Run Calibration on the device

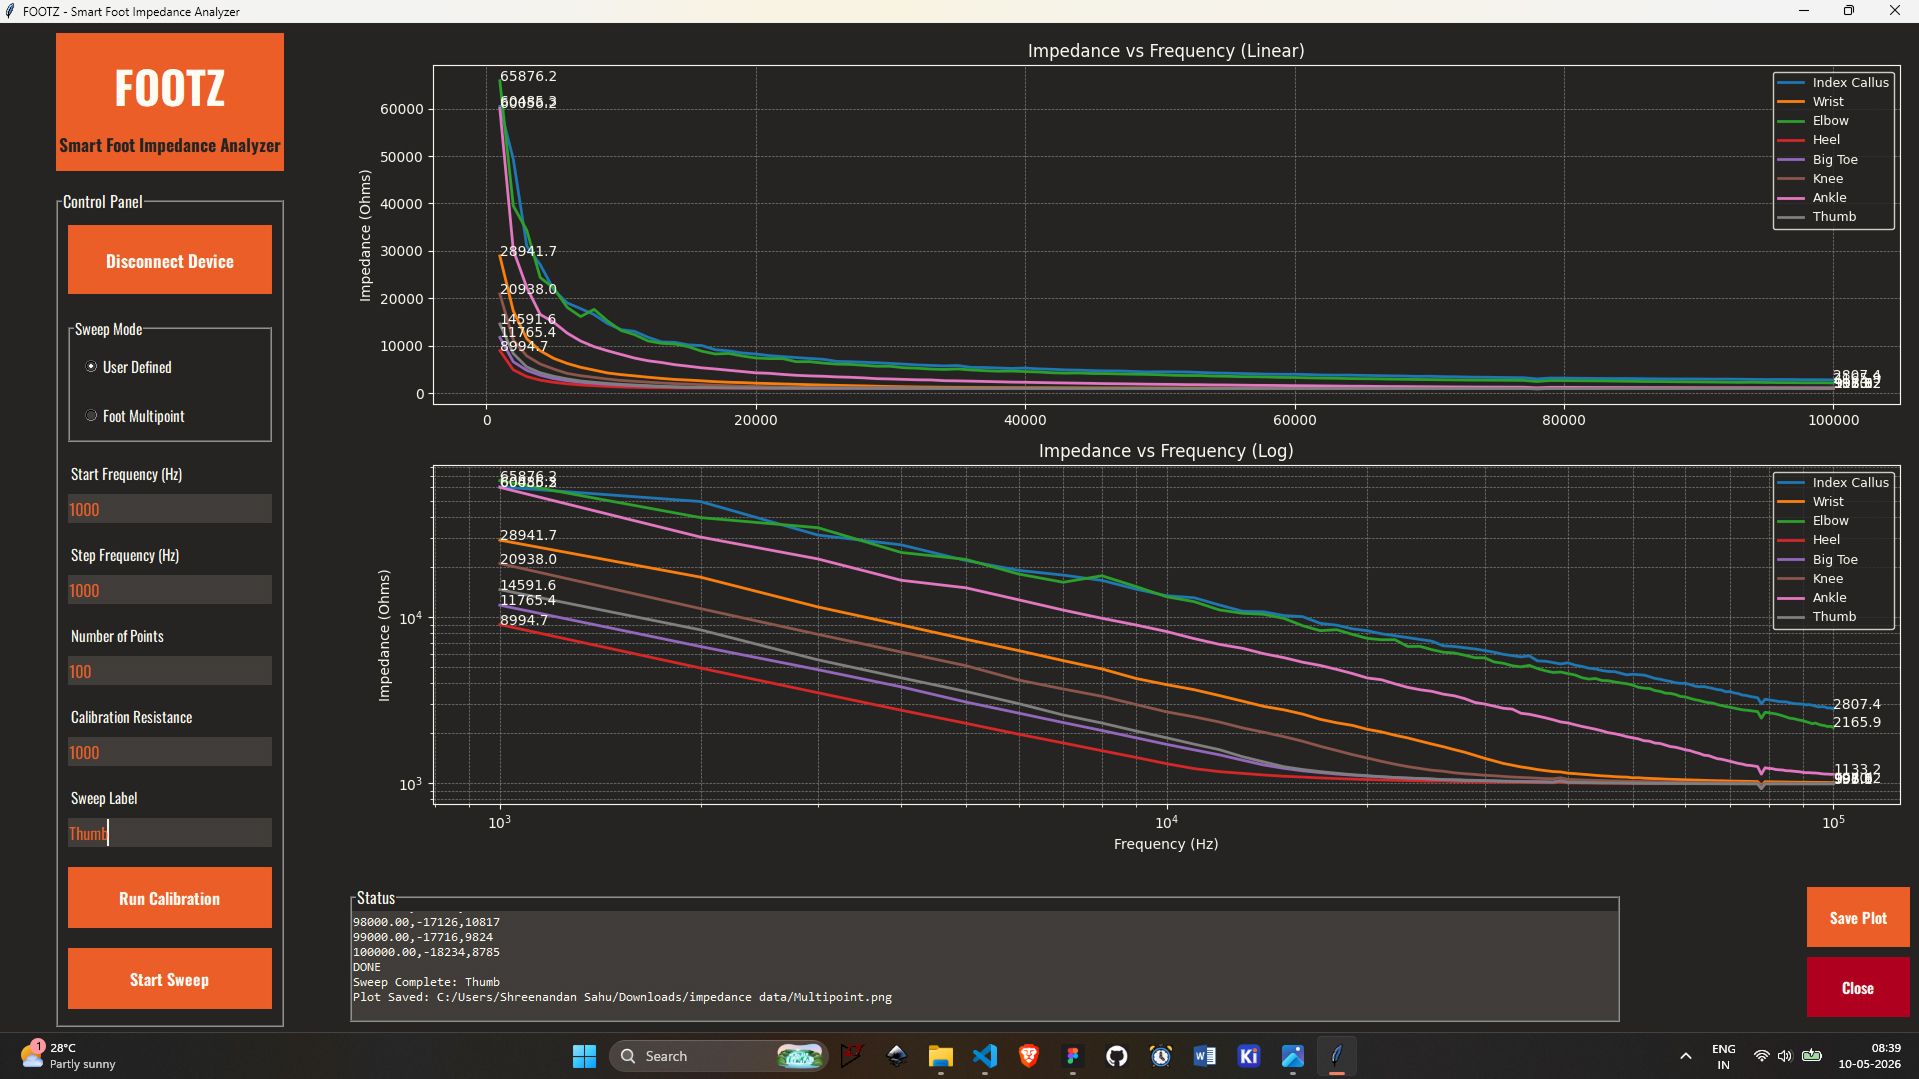click(x=170, y=898)
